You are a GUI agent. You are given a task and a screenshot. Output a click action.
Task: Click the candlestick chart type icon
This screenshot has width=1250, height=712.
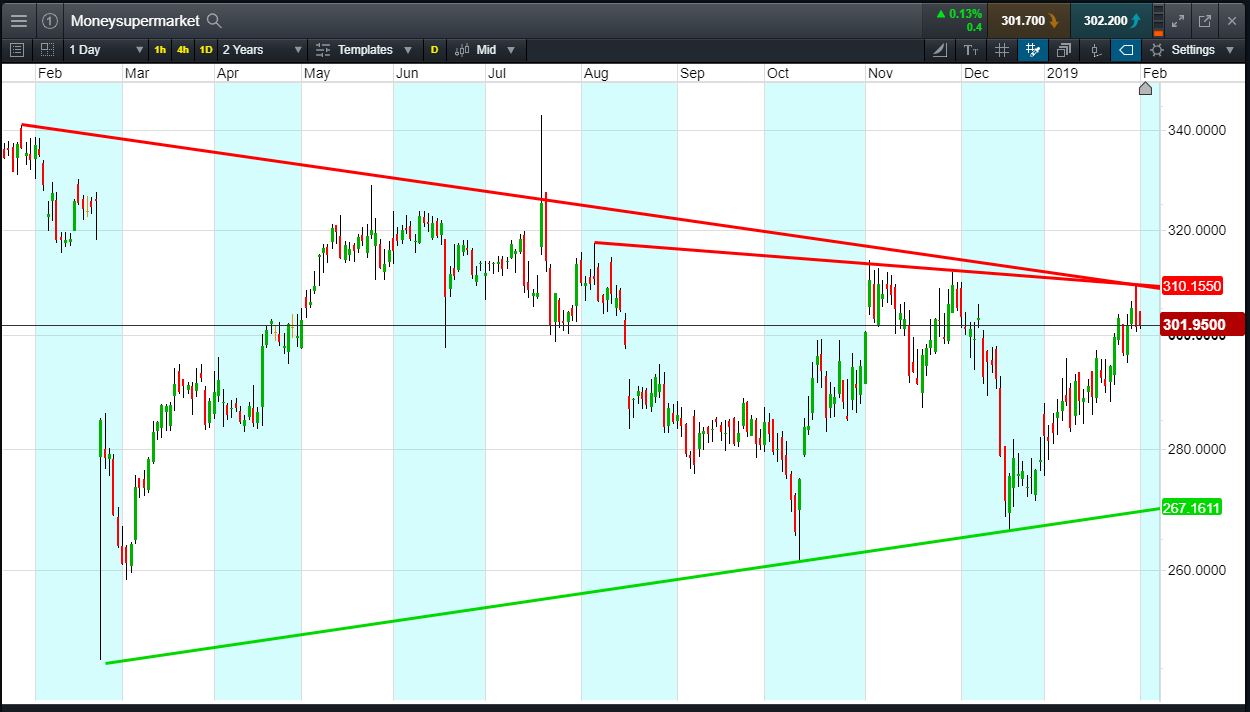click(463, 49)
